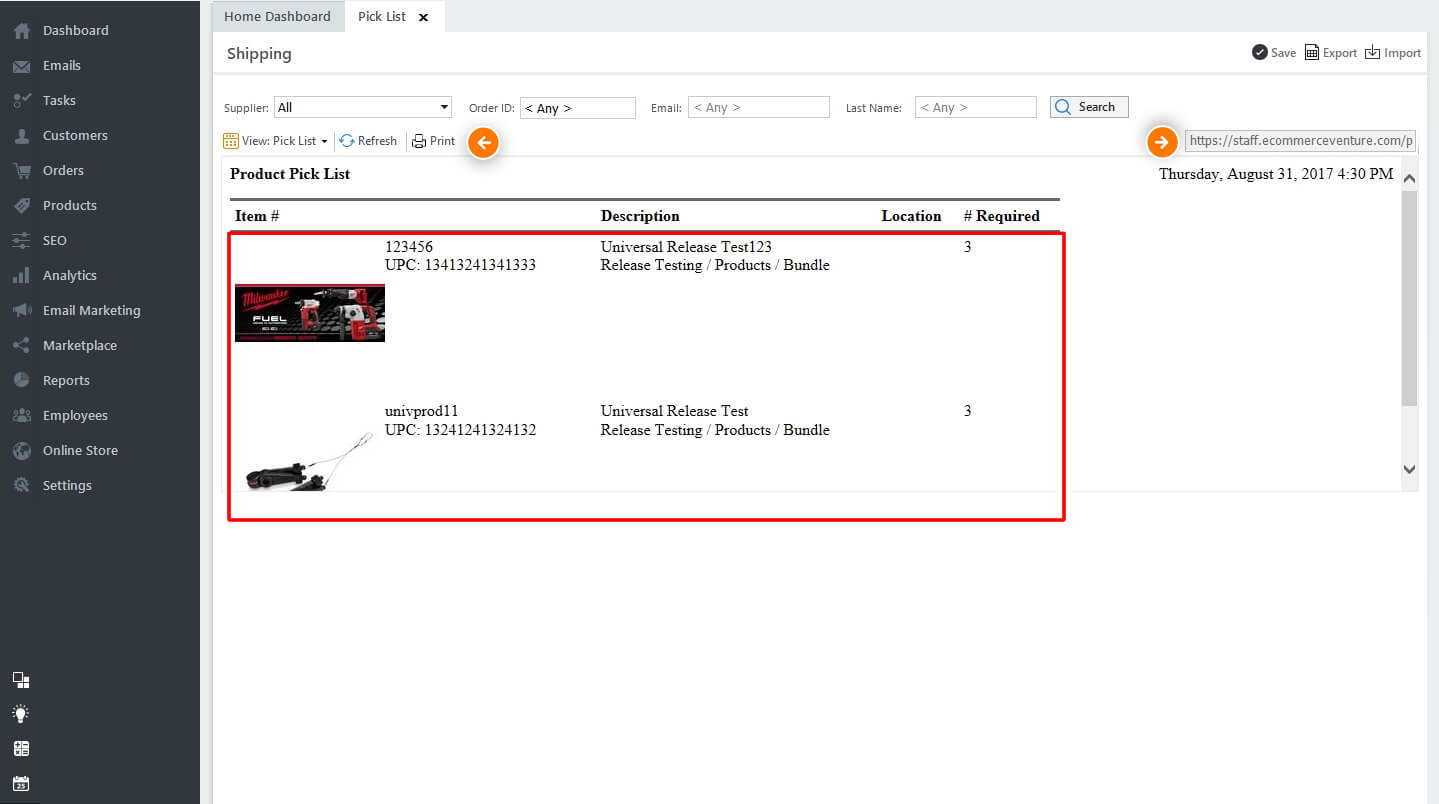The width and height of the screenshot is (1439, 804).
Task: Click the staff.ecommerceventure.com URL field
Action: (x=1300, y=141)
